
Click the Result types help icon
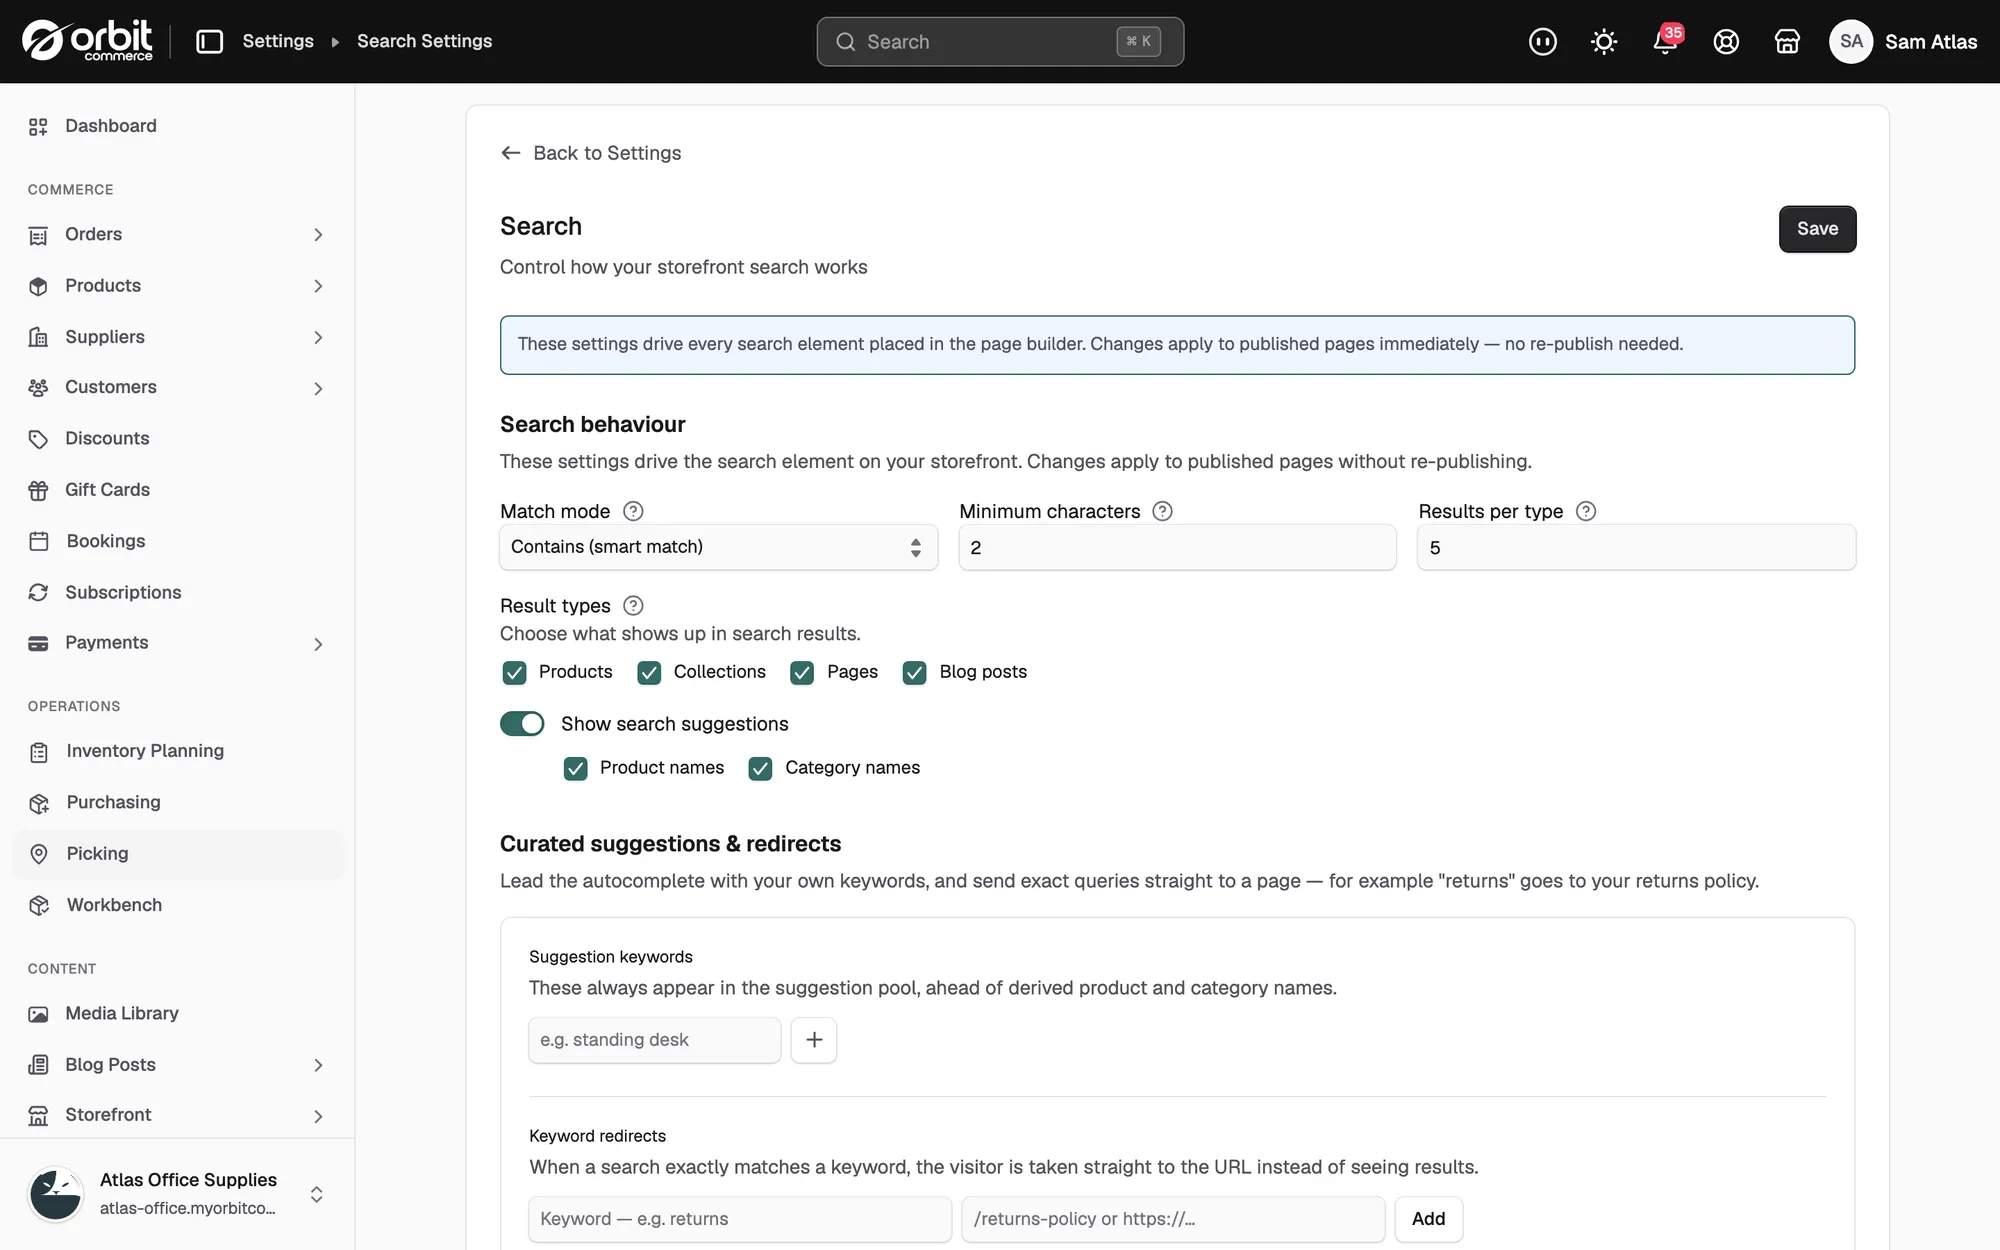633,605
